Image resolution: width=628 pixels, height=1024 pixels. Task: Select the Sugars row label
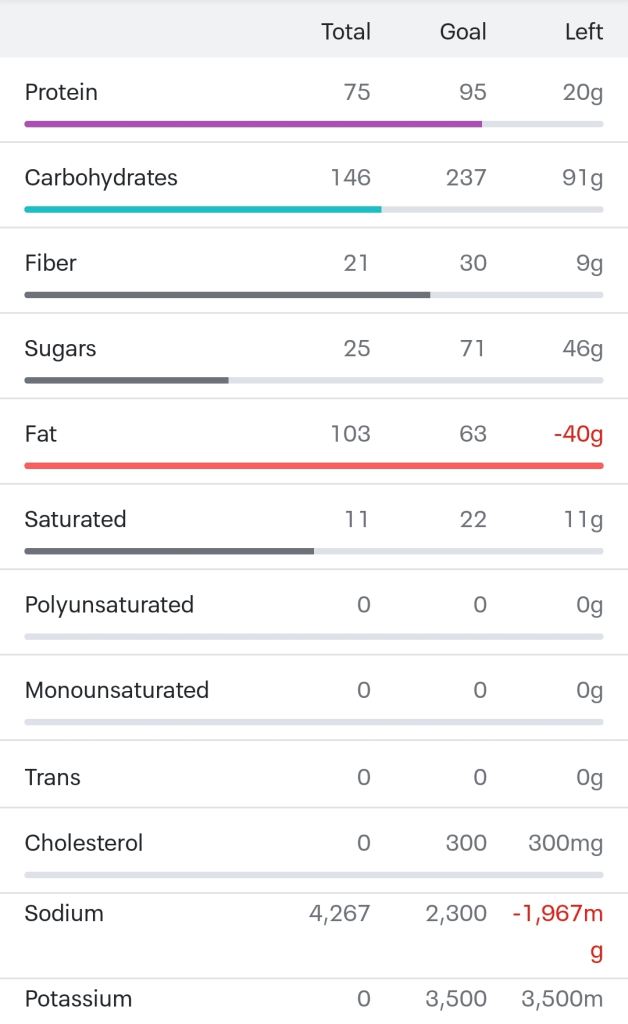61,349
